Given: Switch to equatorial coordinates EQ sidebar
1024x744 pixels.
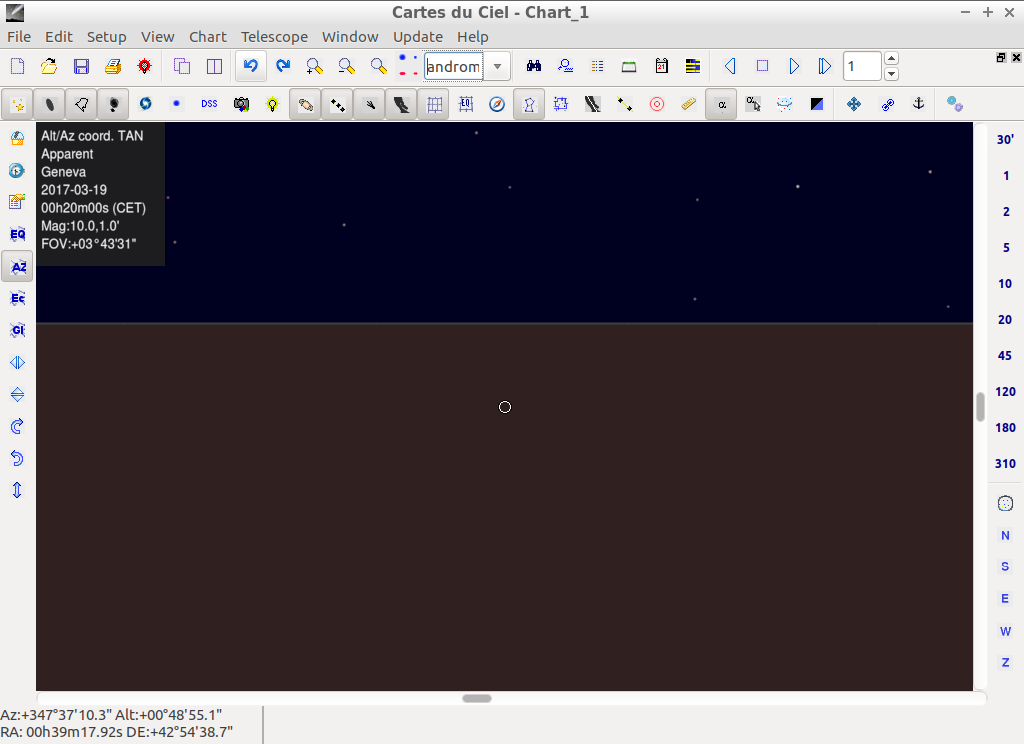Looking at the screenshot, I should pyautogui.click(x=18, y=235).
